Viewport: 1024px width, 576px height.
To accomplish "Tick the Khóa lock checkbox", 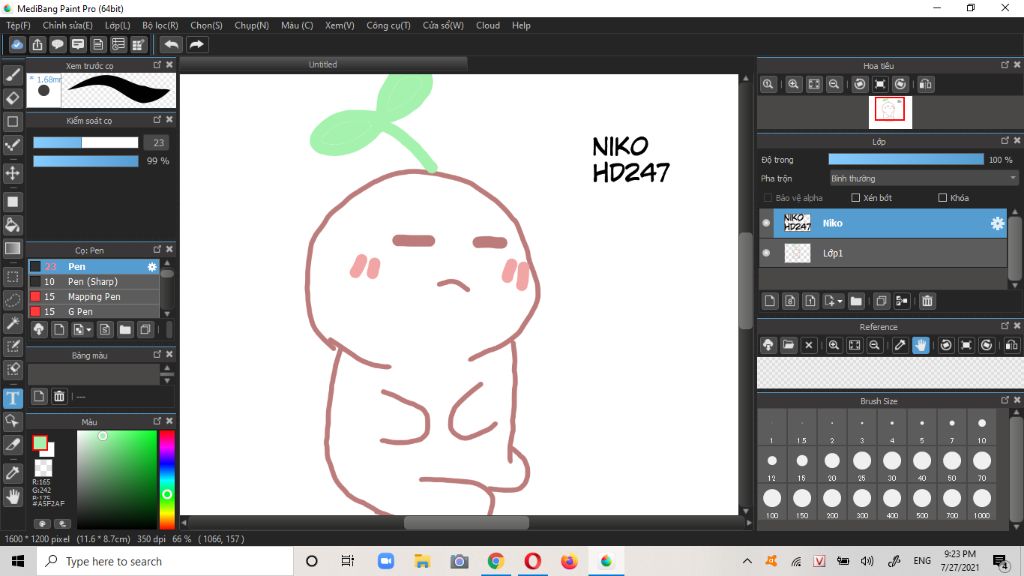I will (x=942, y=198).
